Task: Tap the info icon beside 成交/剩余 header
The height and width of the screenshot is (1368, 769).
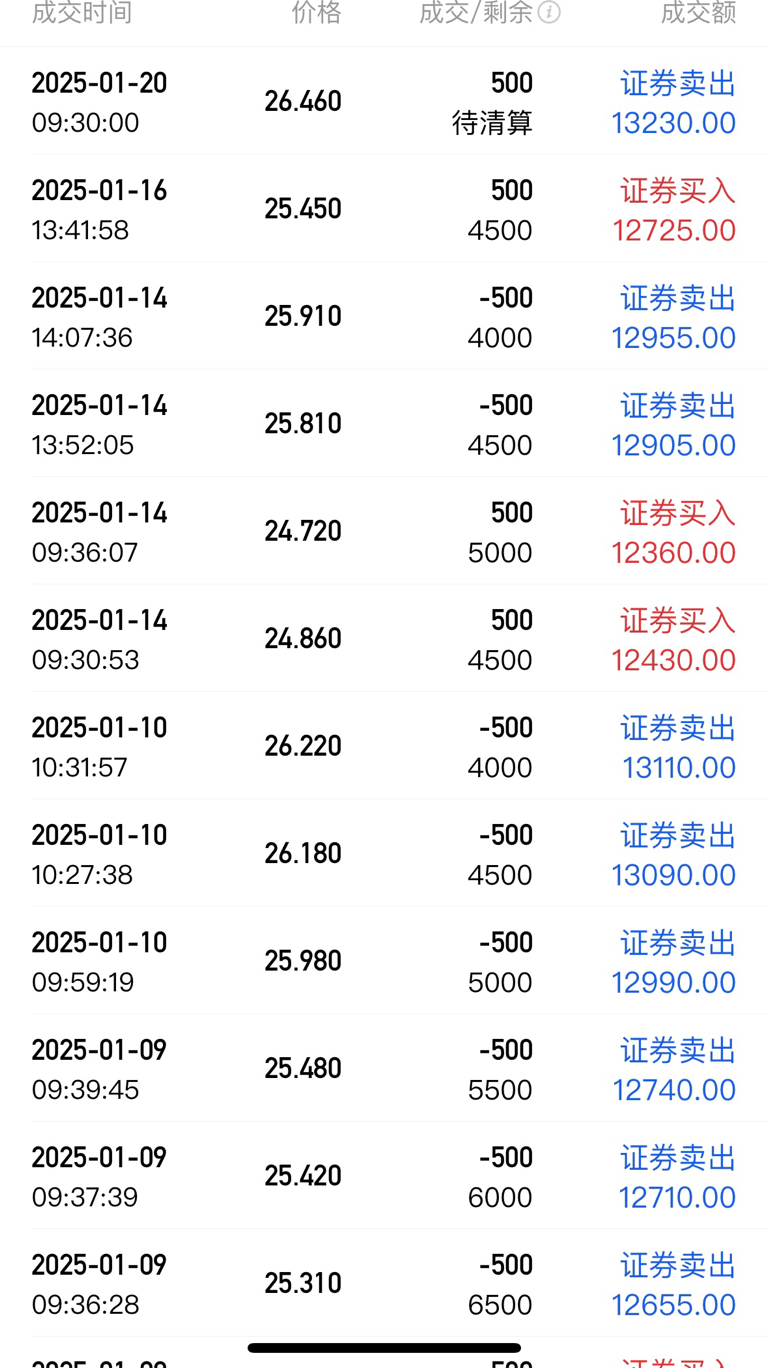Action: [549, 13]
